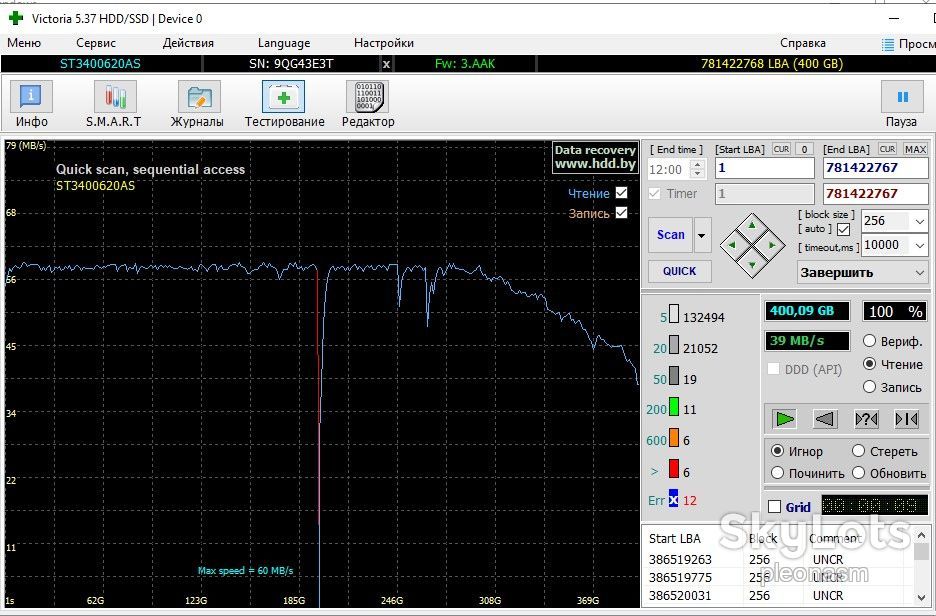Click the End LBA field showing 781422767
The width and height of the screenshot is (936, 616).
[x=875, y=168]
